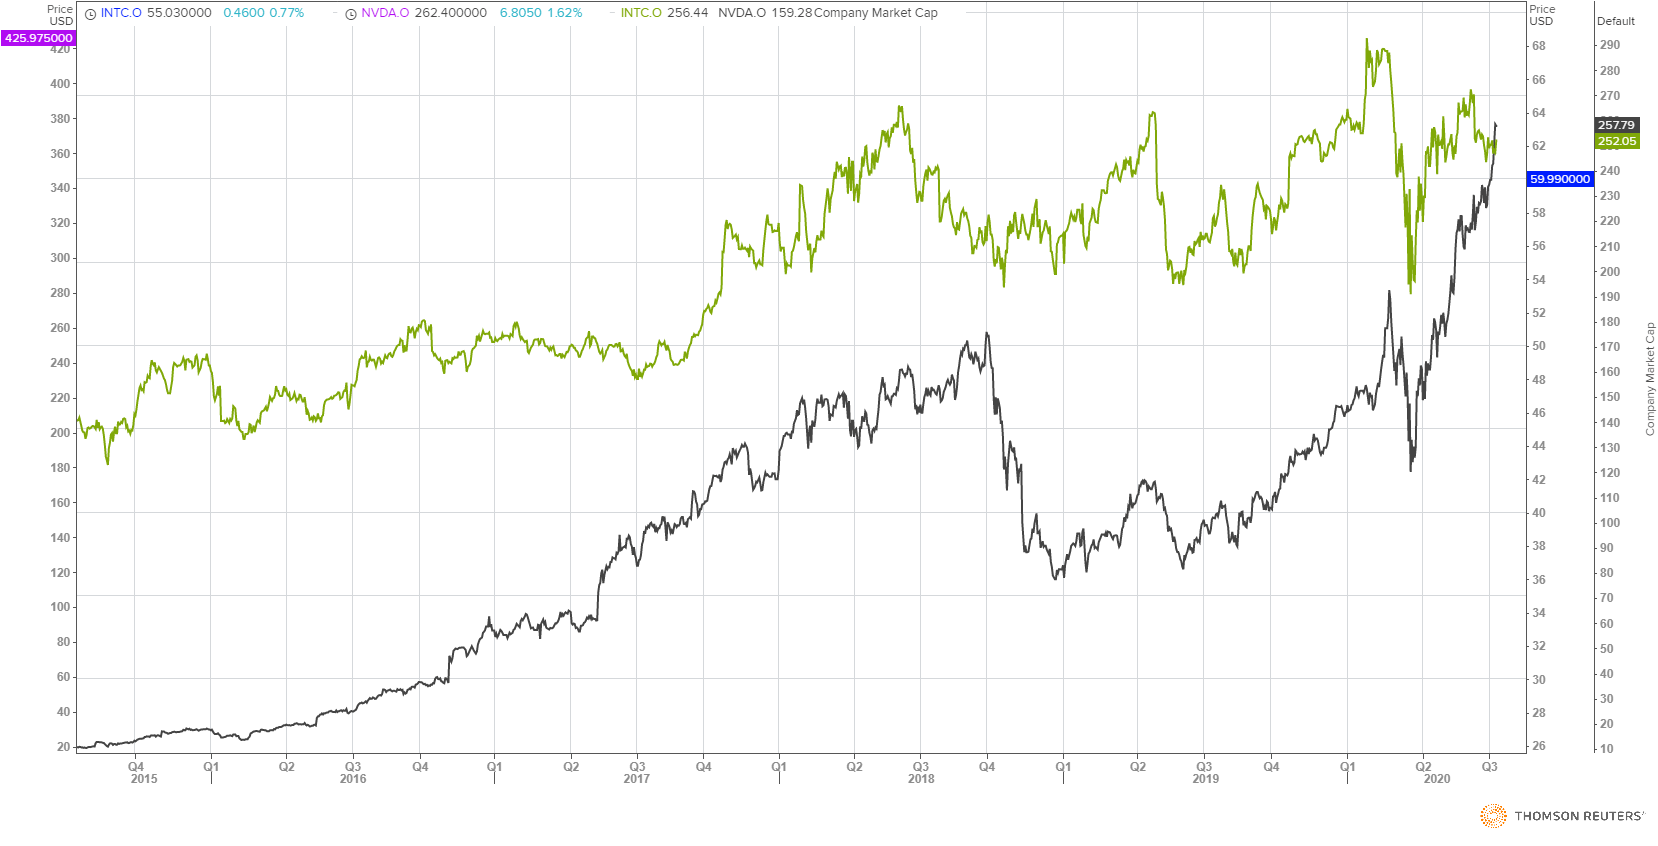1658x846 pixels.
Task: Select the purple NVDA.O legend label
Action: click(385, 13)
